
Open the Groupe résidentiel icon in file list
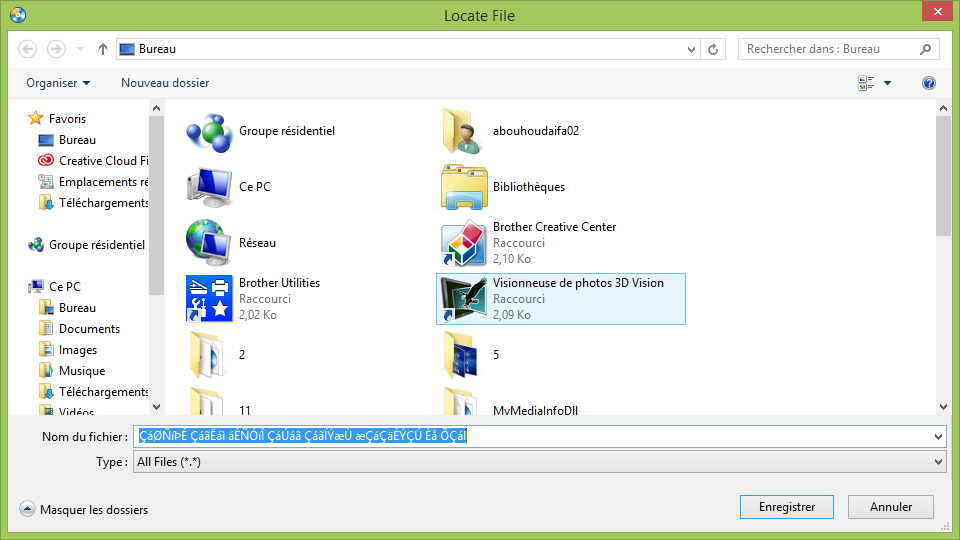click(x=209, y=131)
